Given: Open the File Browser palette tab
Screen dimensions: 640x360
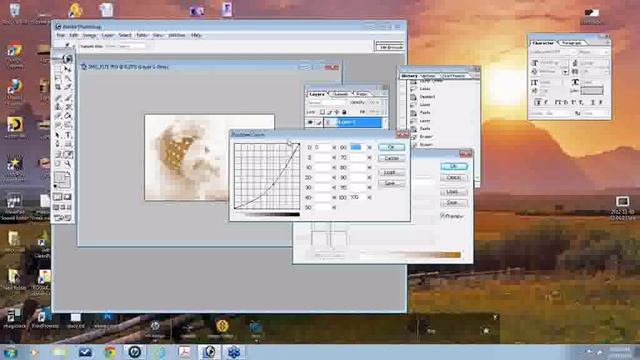Looking at the screenshot, I should coord(390,47).
